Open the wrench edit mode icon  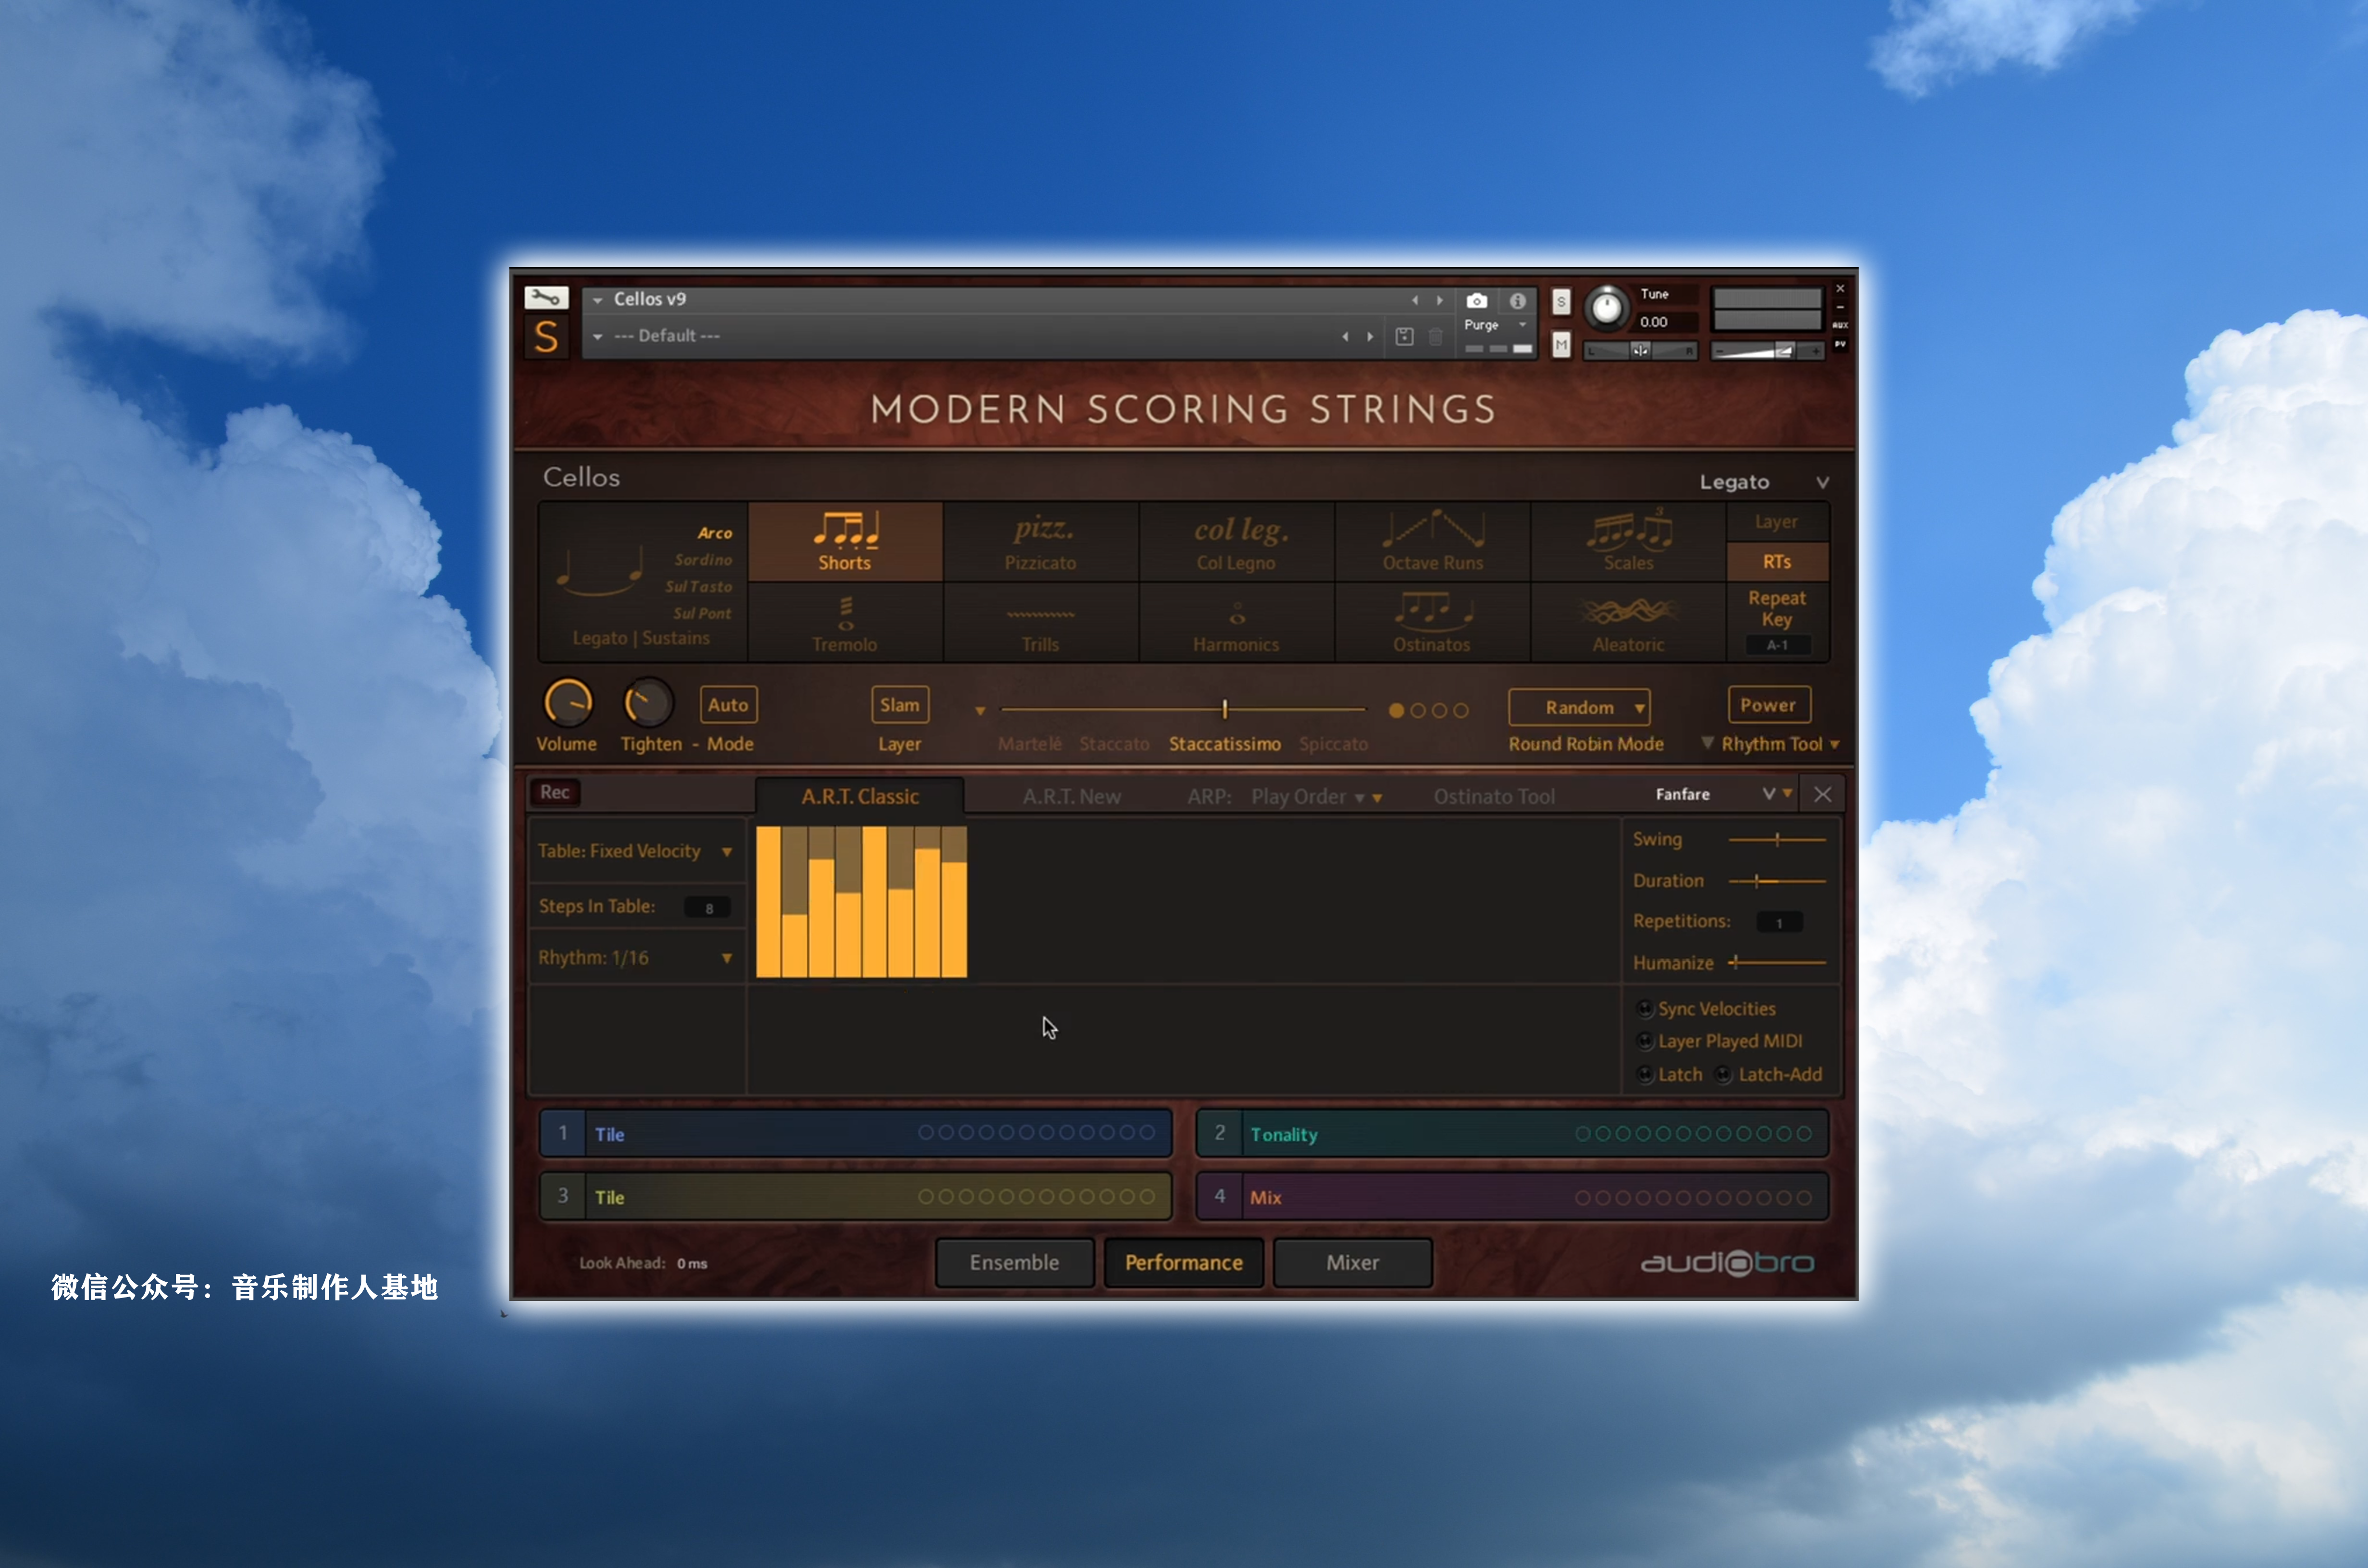[546, 298]
